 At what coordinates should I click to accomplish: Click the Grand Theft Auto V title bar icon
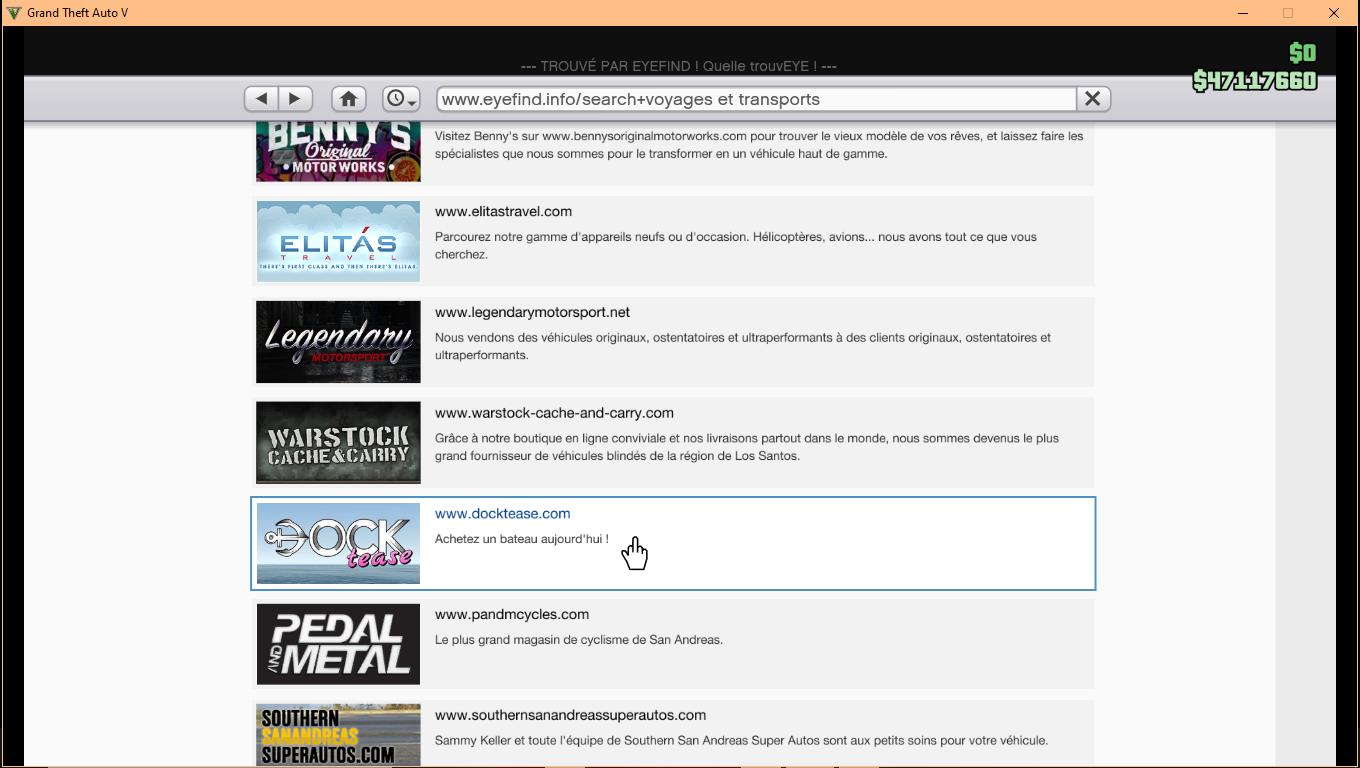click(x=13, y=13)
